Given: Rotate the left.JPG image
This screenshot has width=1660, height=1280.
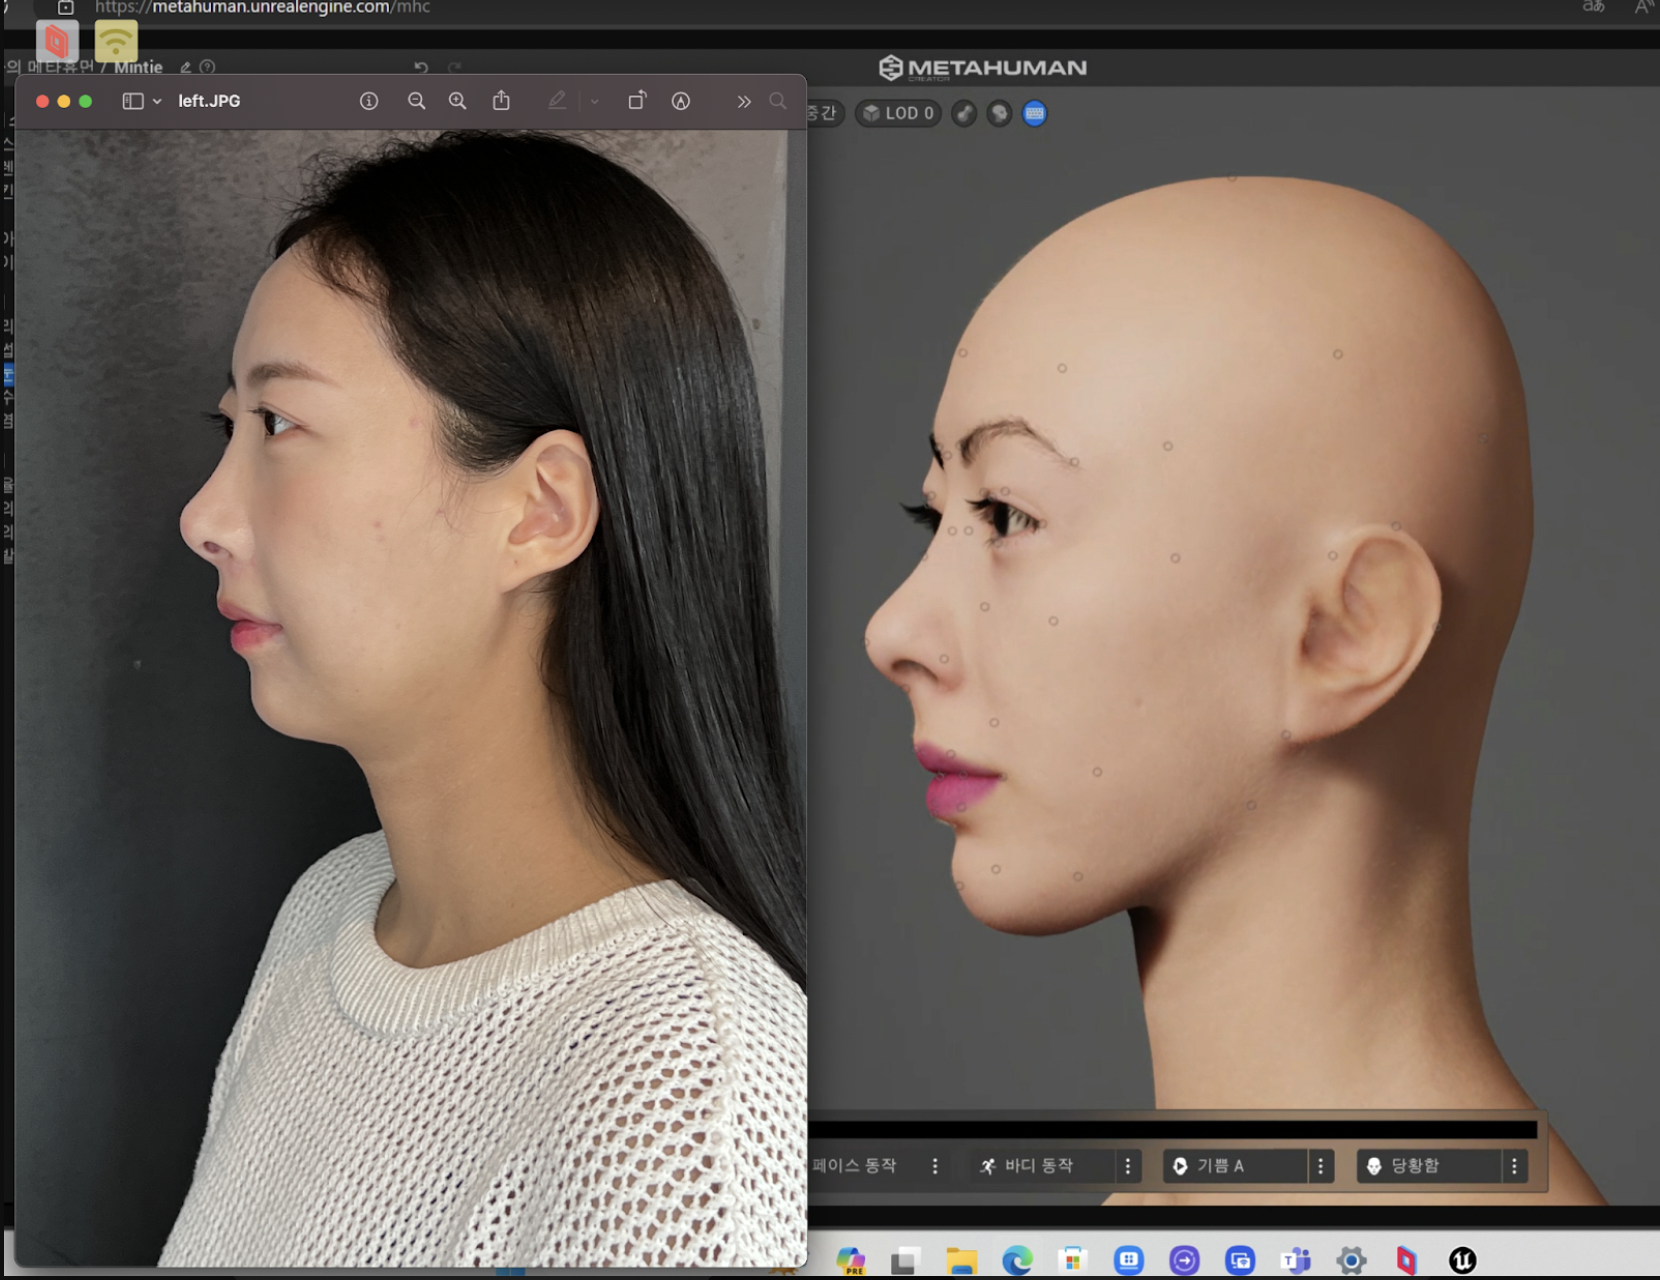Looking at the screenshot, I should pos(637,100).
